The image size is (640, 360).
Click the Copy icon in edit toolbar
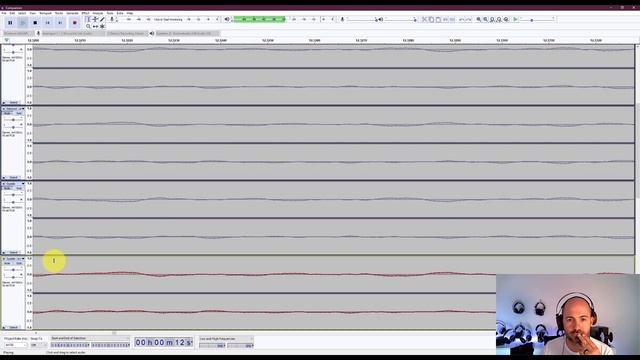[431, 19]
